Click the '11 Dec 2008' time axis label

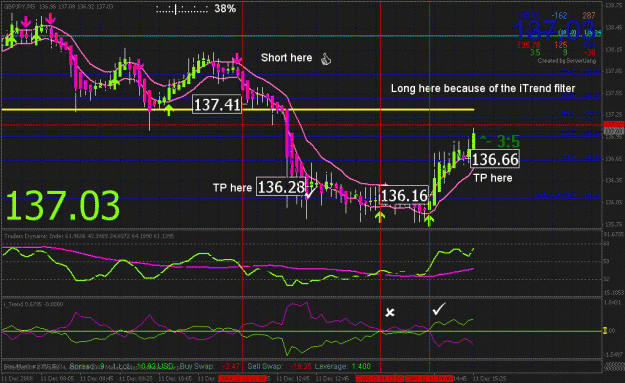[x=18, y=378]
